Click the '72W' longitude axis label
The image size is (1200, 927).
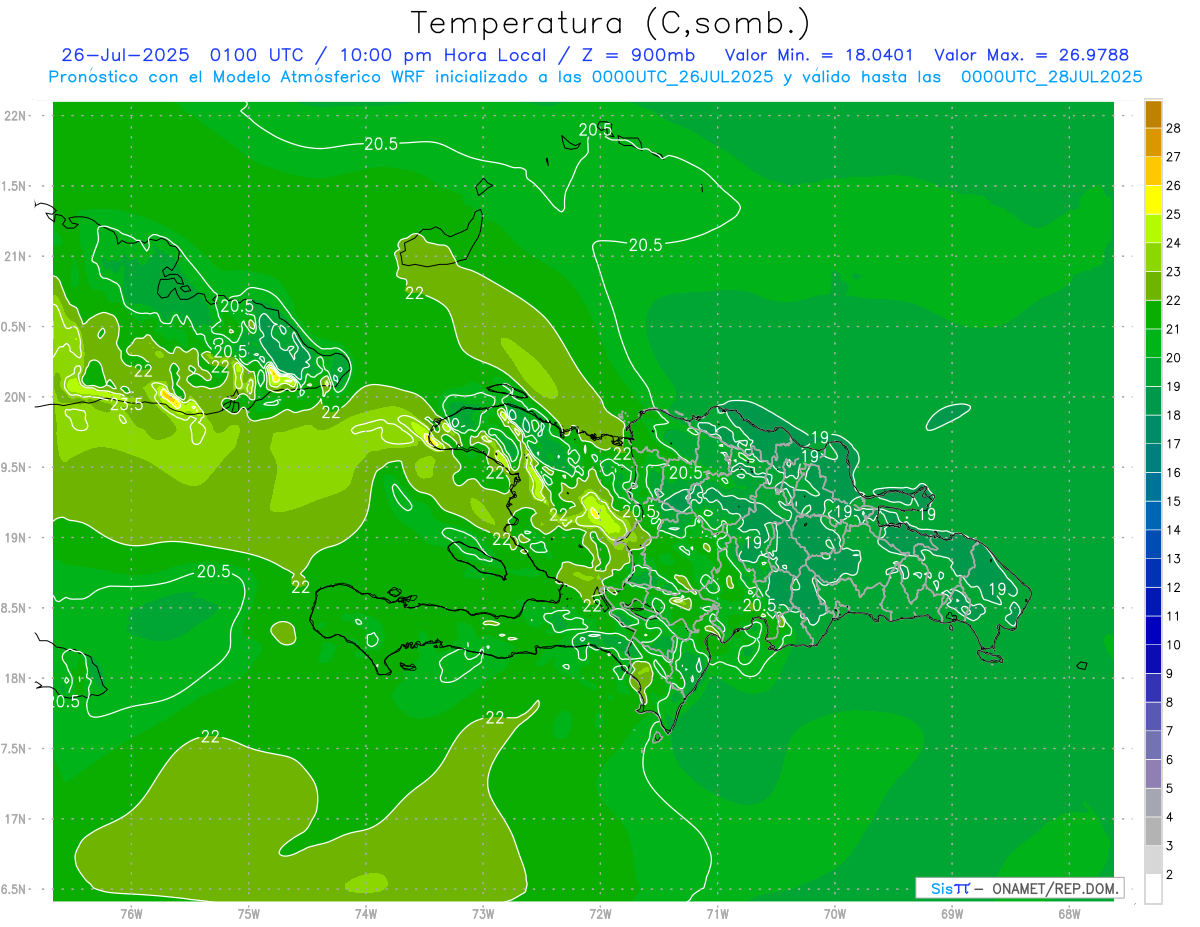(600, 913)
